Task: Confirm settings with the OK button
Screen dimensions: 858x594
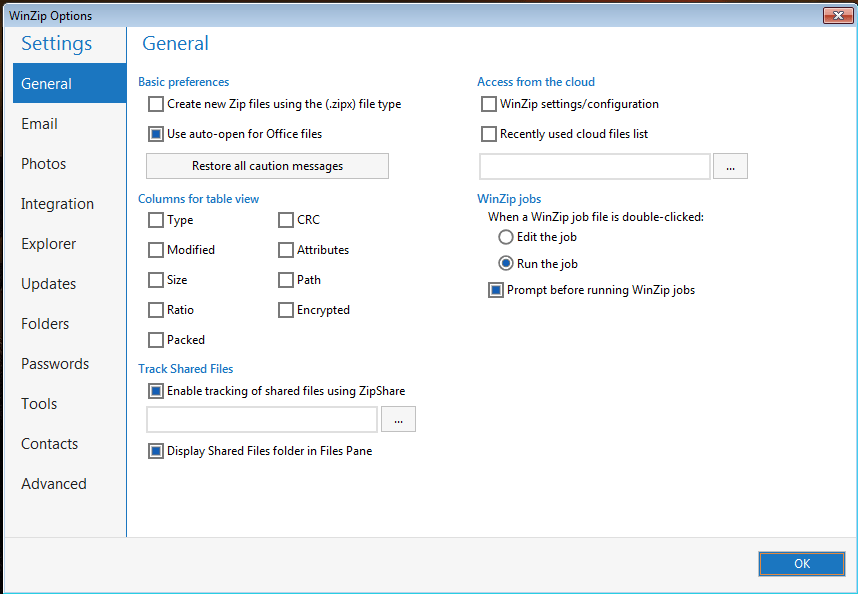Action: [x=802, y=563]
